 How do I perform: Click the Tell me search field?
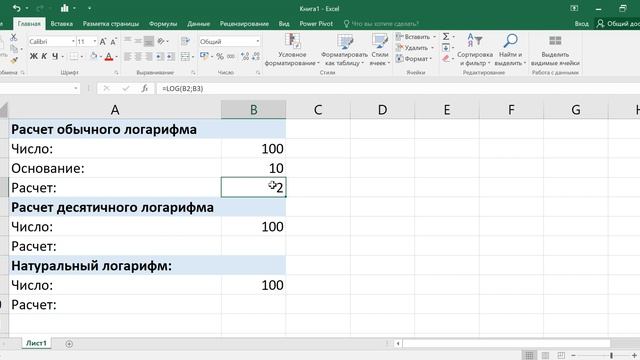(381, 24)
